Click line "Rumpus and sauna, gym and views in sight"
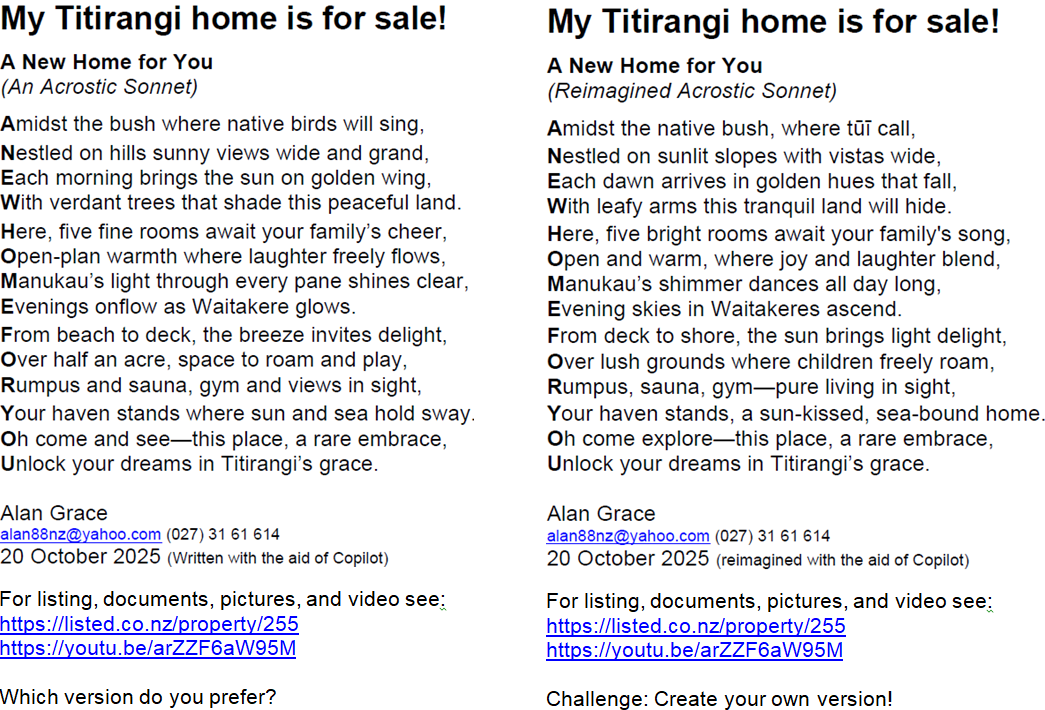The width and height of the screenshot is (1045, 710). pos(210,384)
